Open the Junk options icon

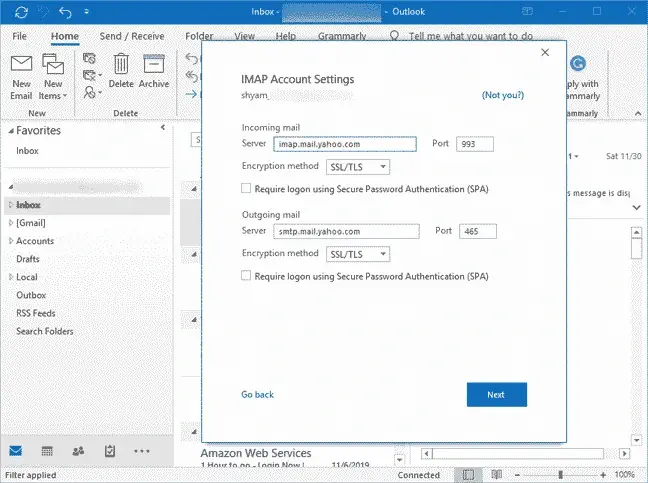[x=92, y=92]
